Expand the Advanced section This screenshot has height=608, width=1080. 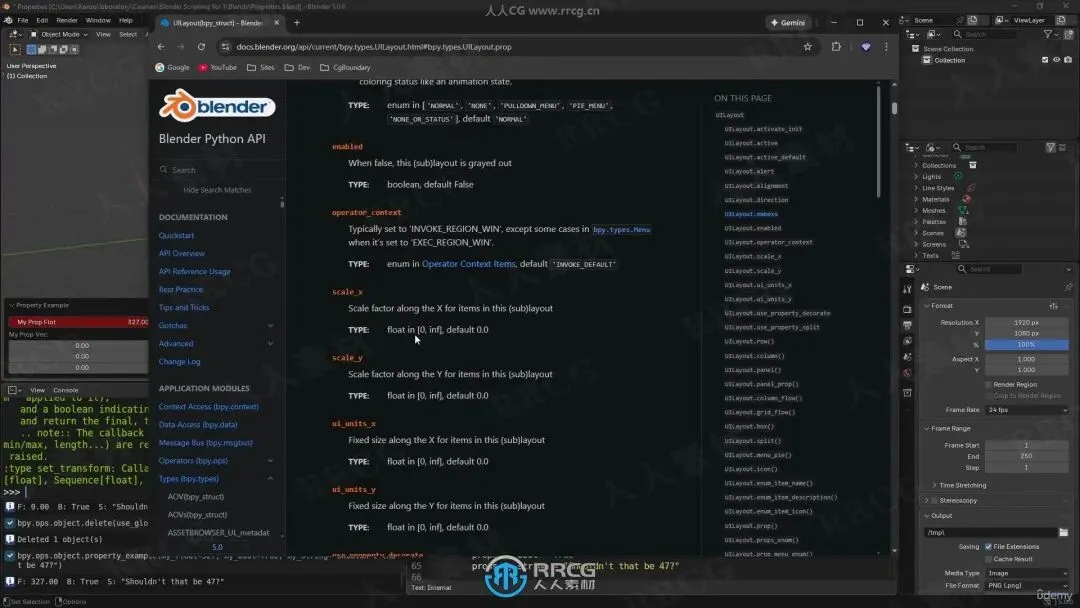pos(270,344)
